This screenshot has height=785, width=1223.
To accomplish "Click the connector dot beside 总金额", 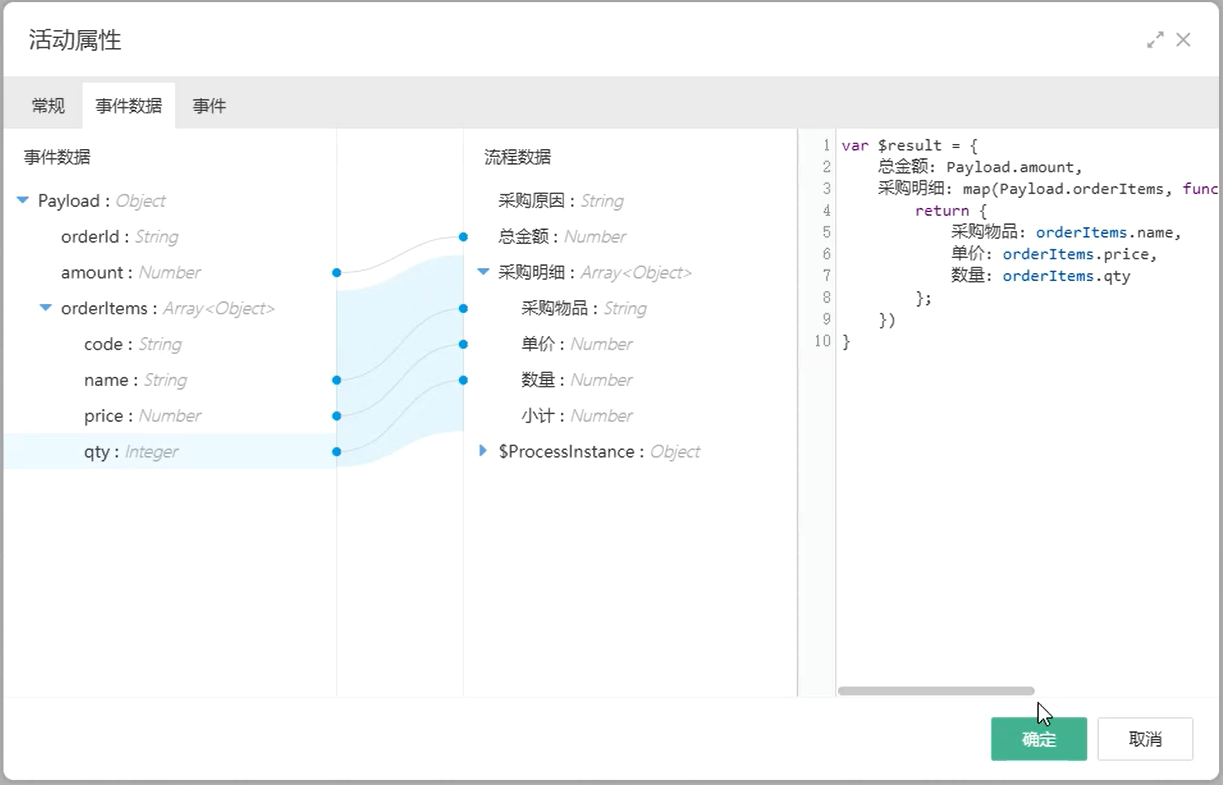I will click(x=463, y=237).
